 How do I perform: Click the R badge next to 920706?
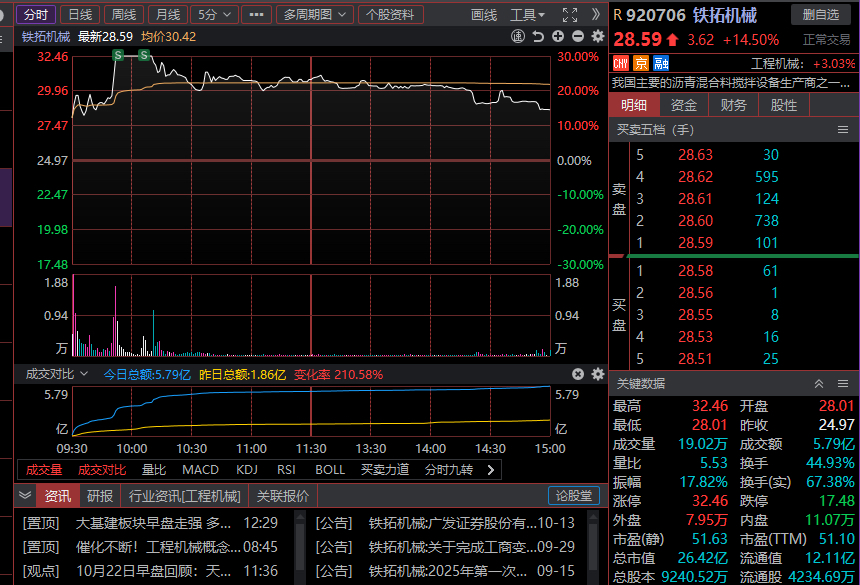tap(618, 15)
